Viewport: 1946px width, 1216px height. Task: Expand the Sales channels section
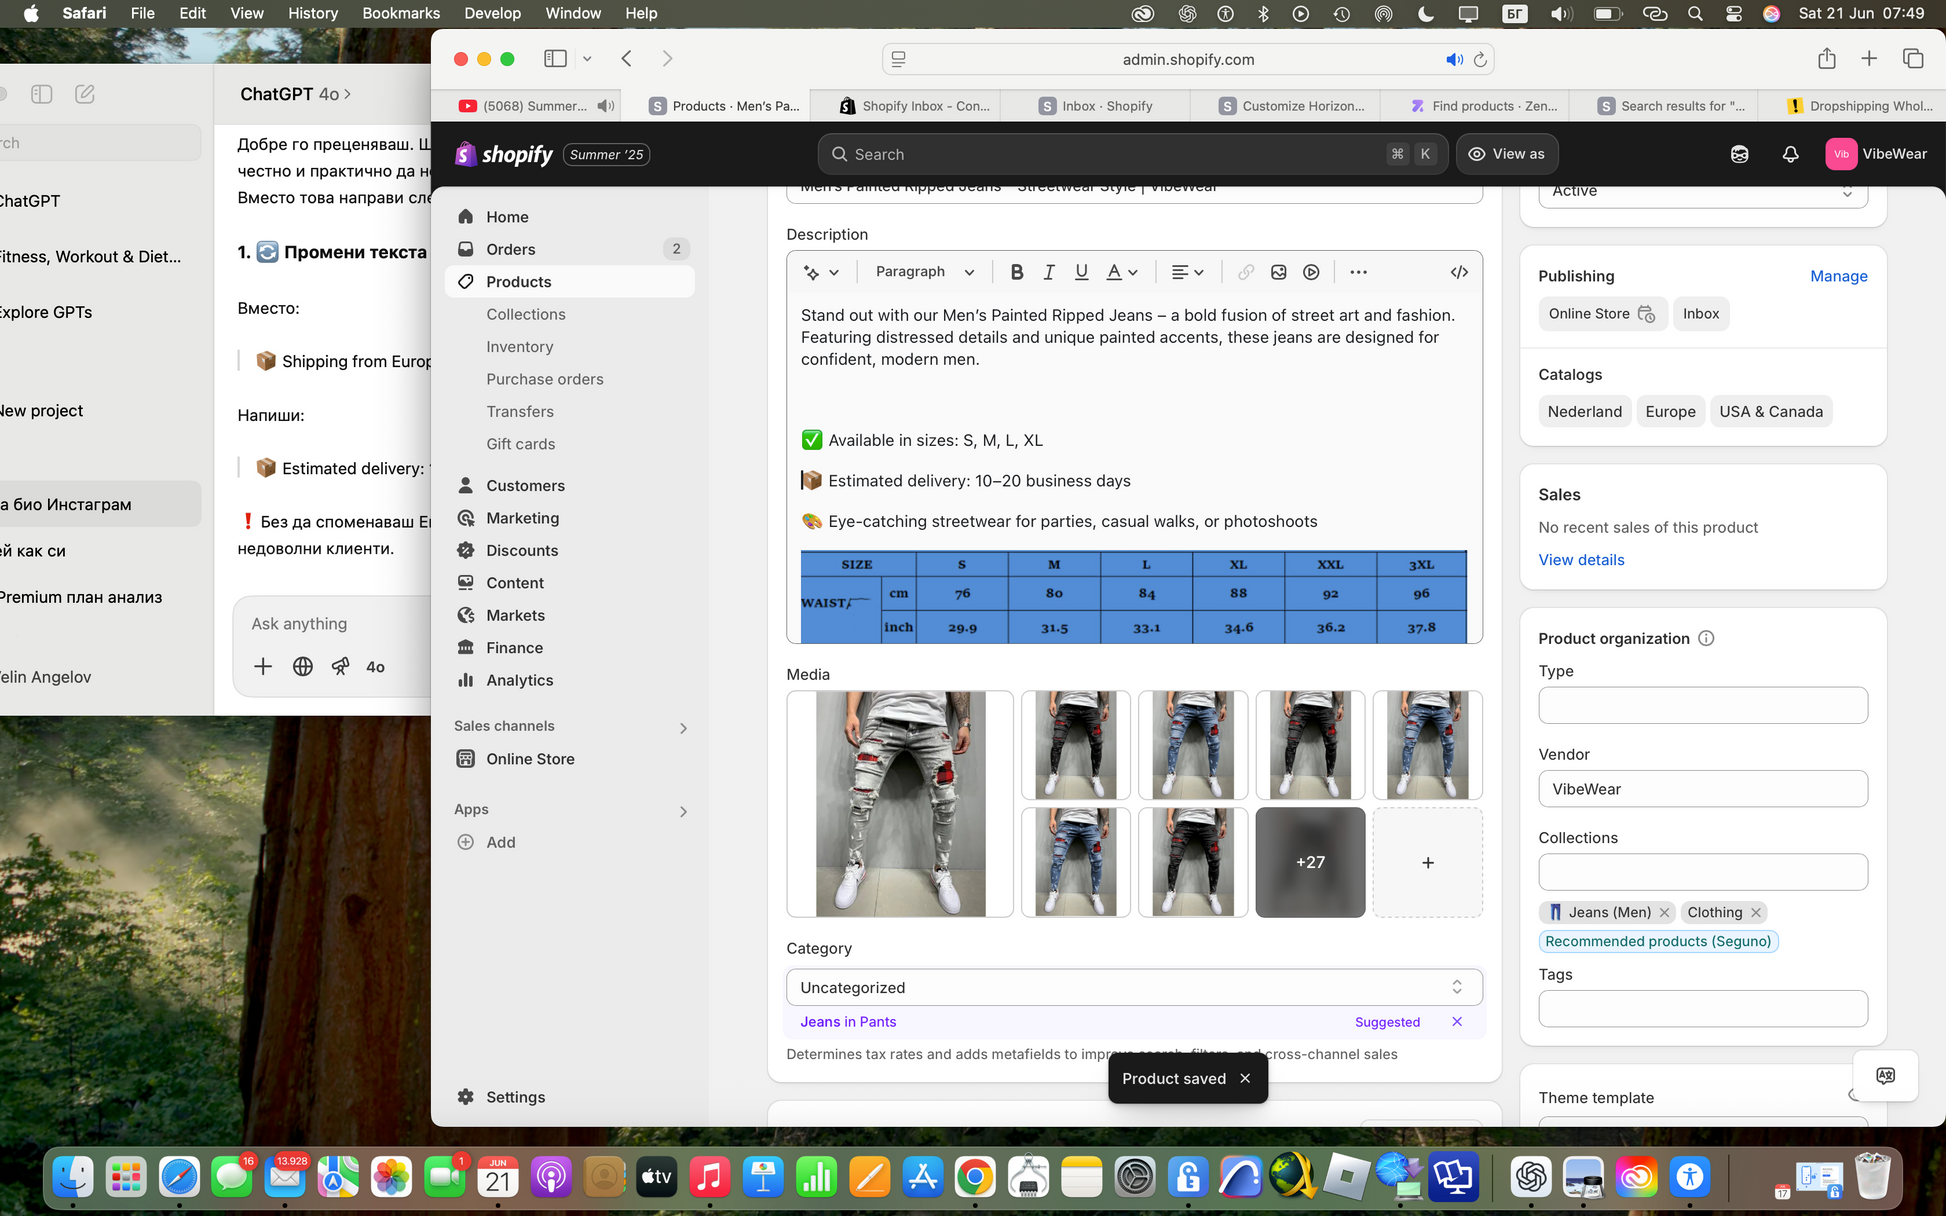683,727
